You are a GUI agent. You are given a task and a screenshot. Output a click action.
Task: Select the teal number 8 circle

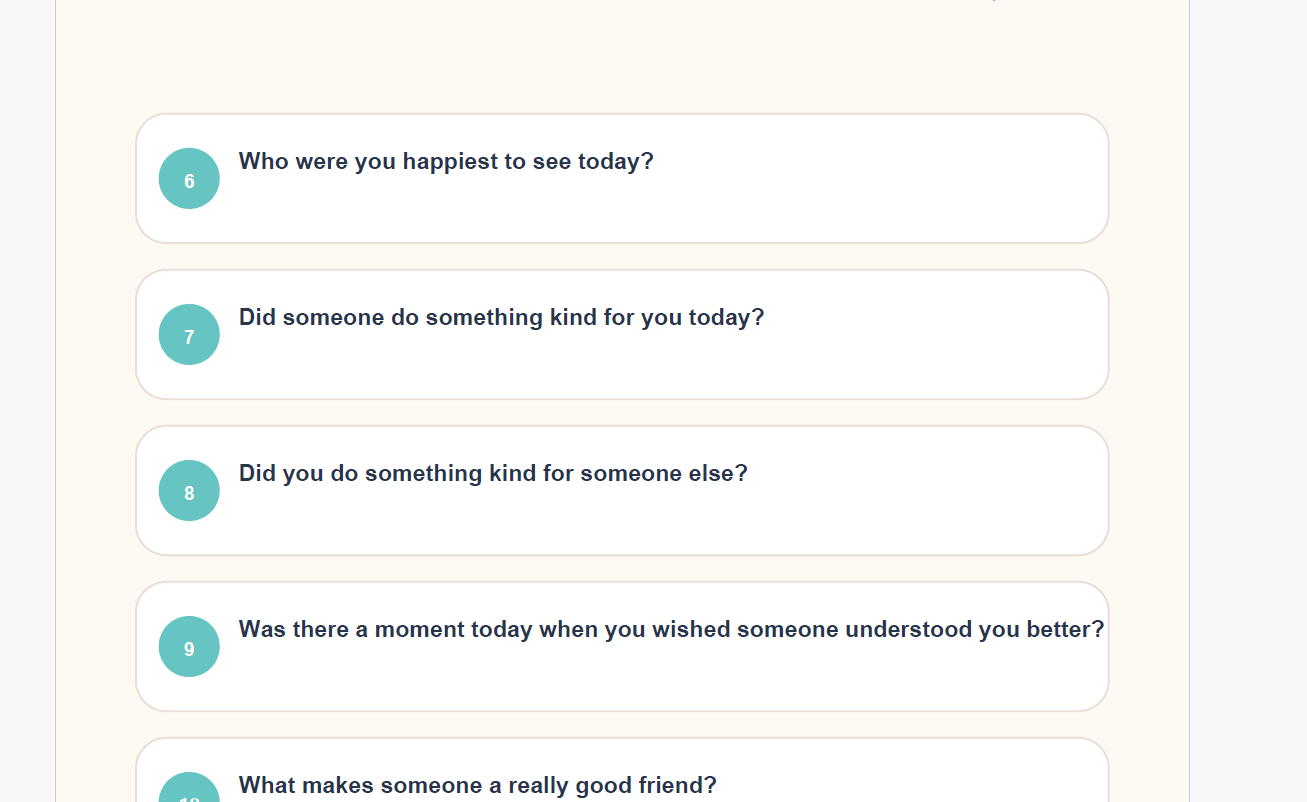(x=189, y=490)
